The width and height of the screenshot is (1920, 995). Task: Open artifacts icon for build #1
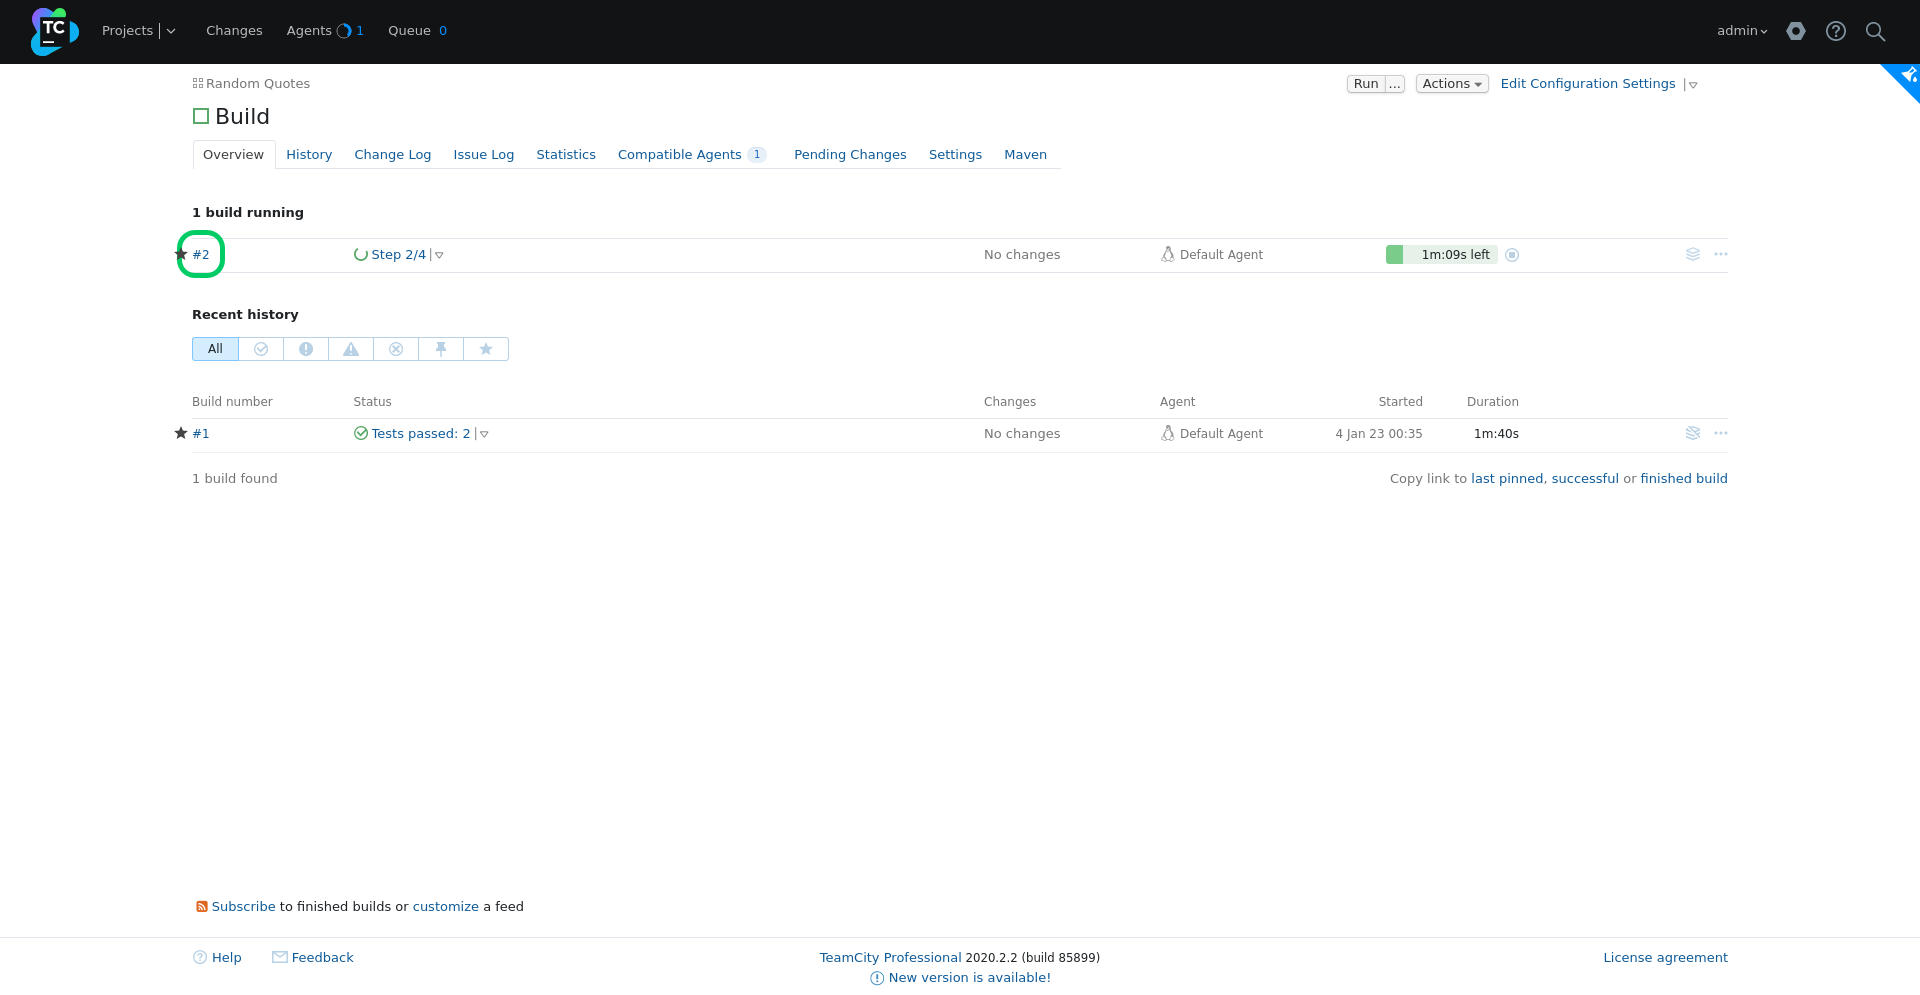pyautogui.click(x=1693, y=433)
